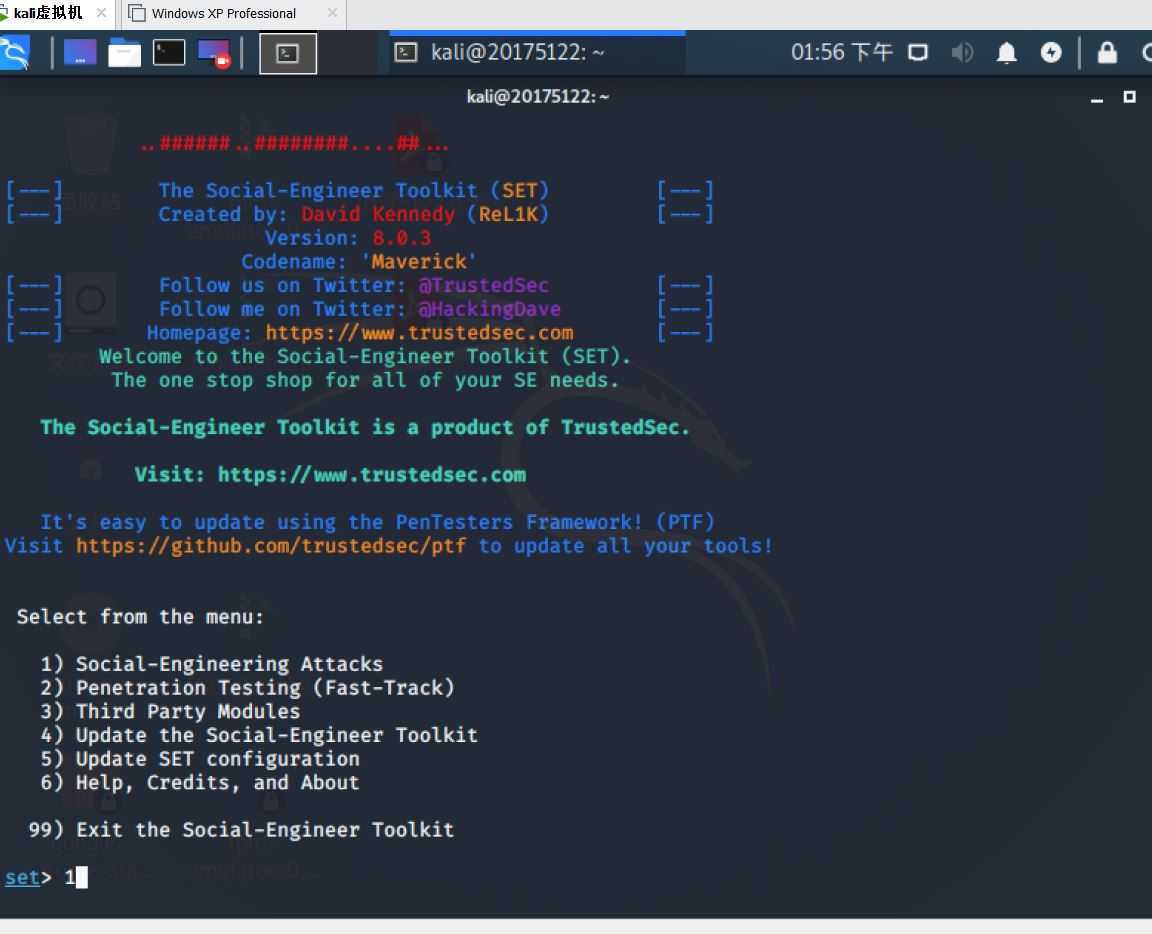Switch to Windows XP Professional tab

223,13
